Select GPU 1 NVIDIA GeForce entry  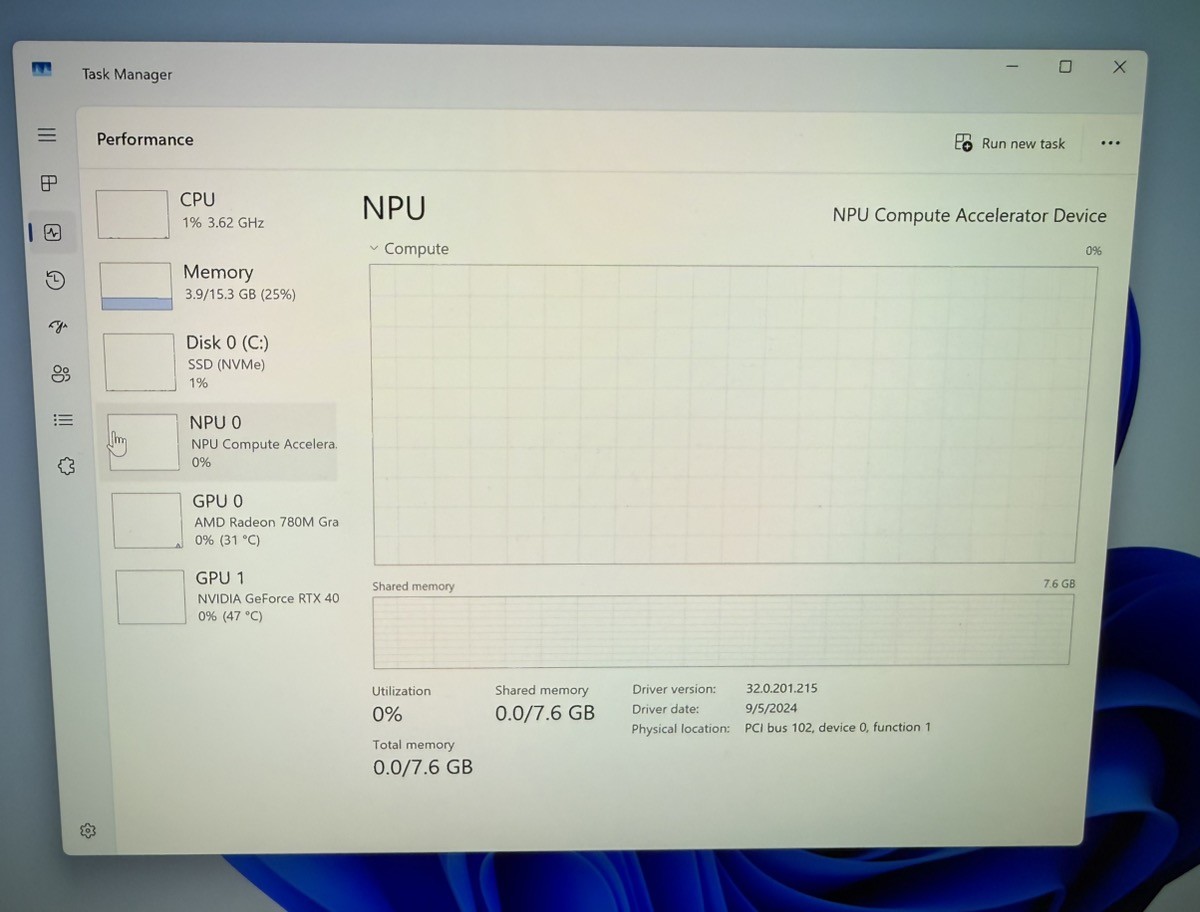229,597
